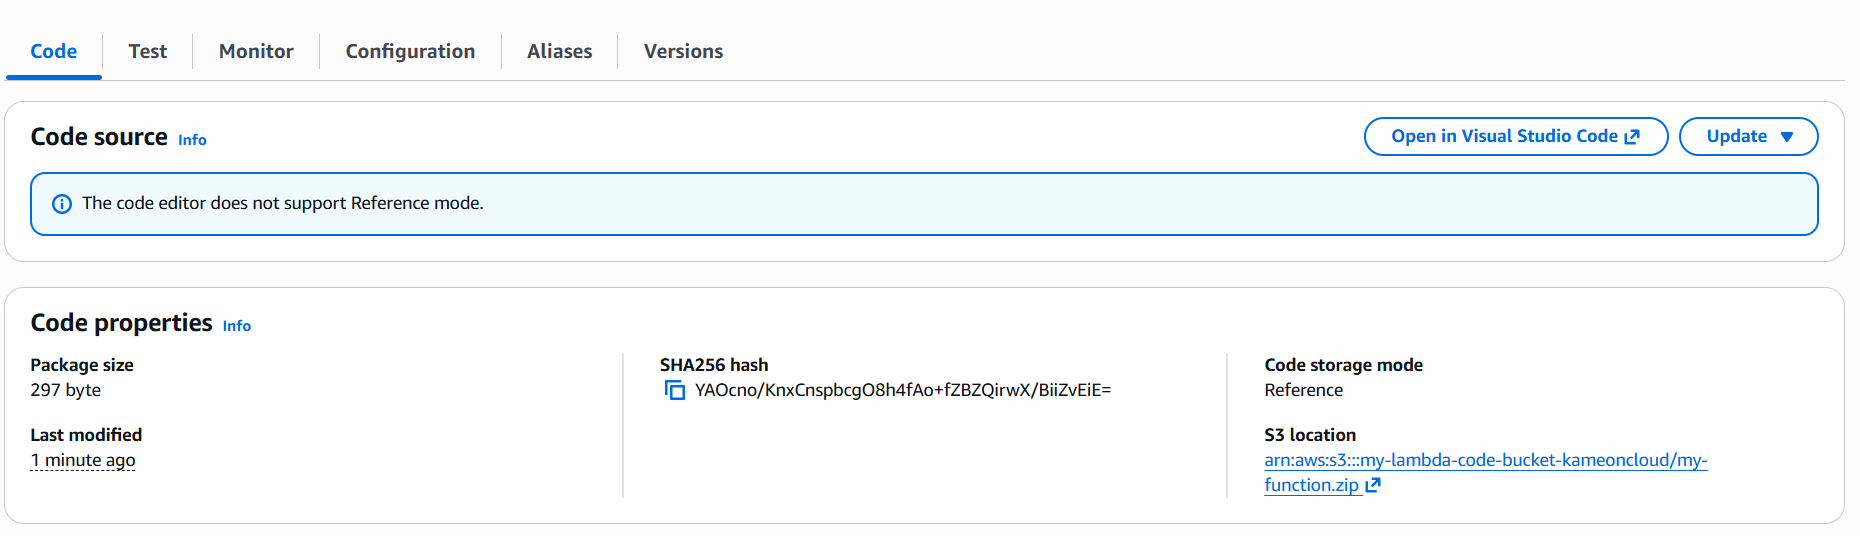Image resolution: width=1860 pixels, height=536 pixels.
Task: Select the Aliases tab
Action: (x=559, y=51)
